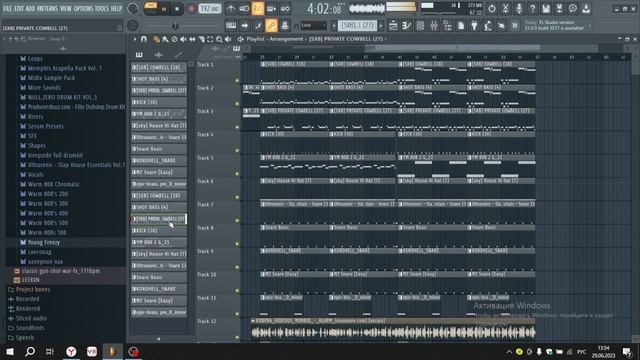Toggle the highlighted countdown before recording button
Image resolution: width=640 pixels, height=360 pixels.
(x=258, y=9)
